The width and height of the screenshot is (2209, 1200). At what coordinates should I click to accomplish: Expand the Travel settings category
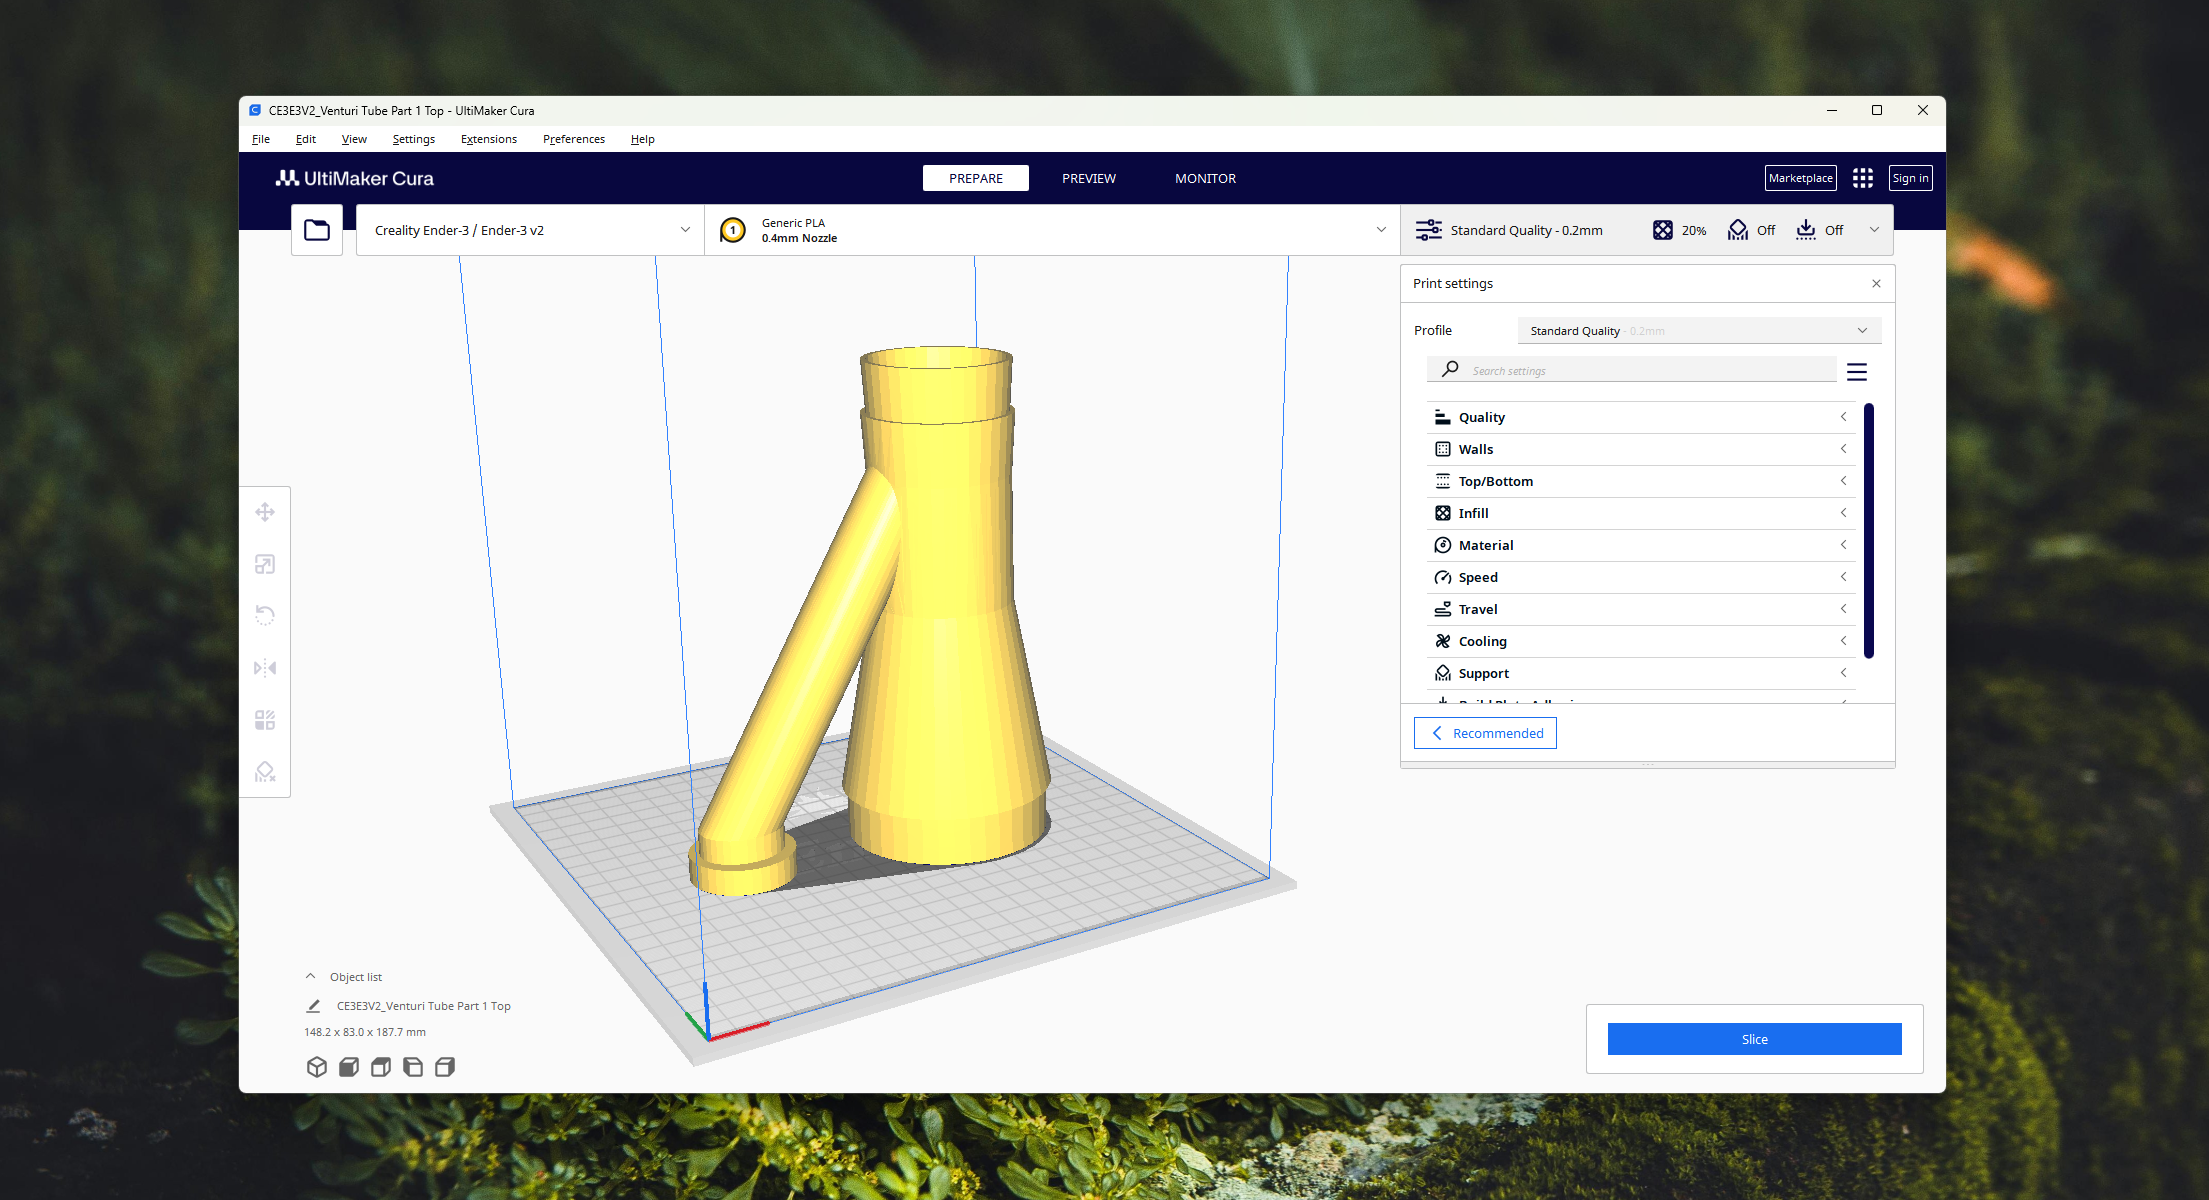[x=1641, y=609]
